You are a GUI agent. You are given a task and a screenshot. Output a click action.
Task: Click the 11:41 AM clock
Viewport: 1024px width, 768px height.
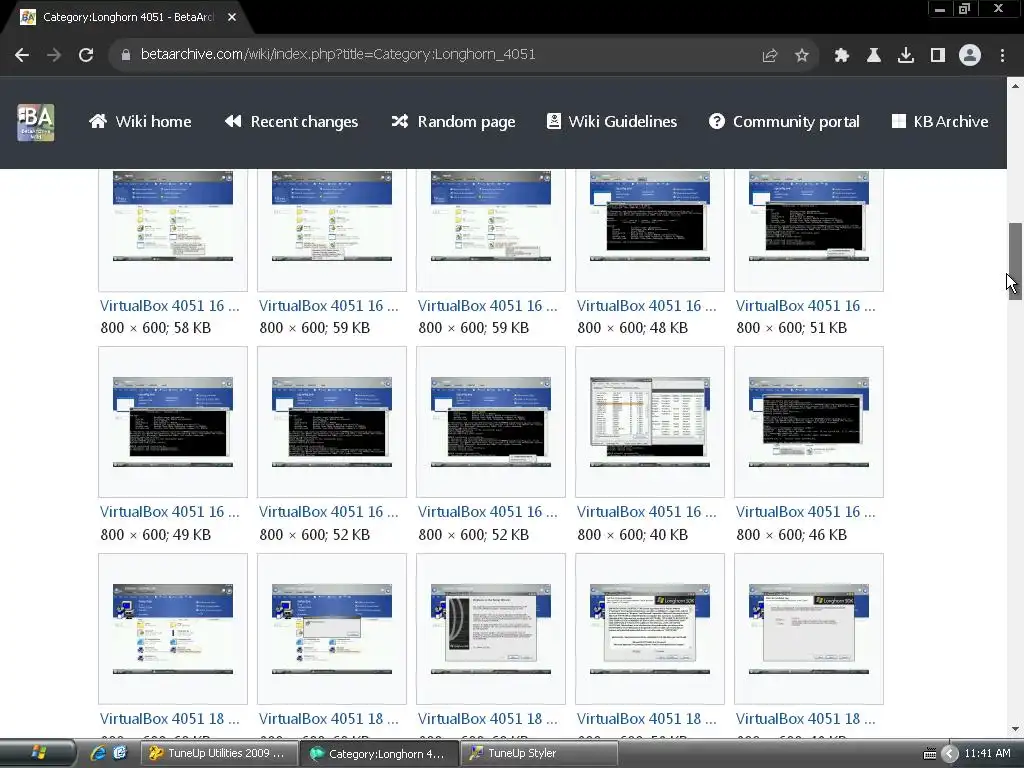tap(987, 753)
